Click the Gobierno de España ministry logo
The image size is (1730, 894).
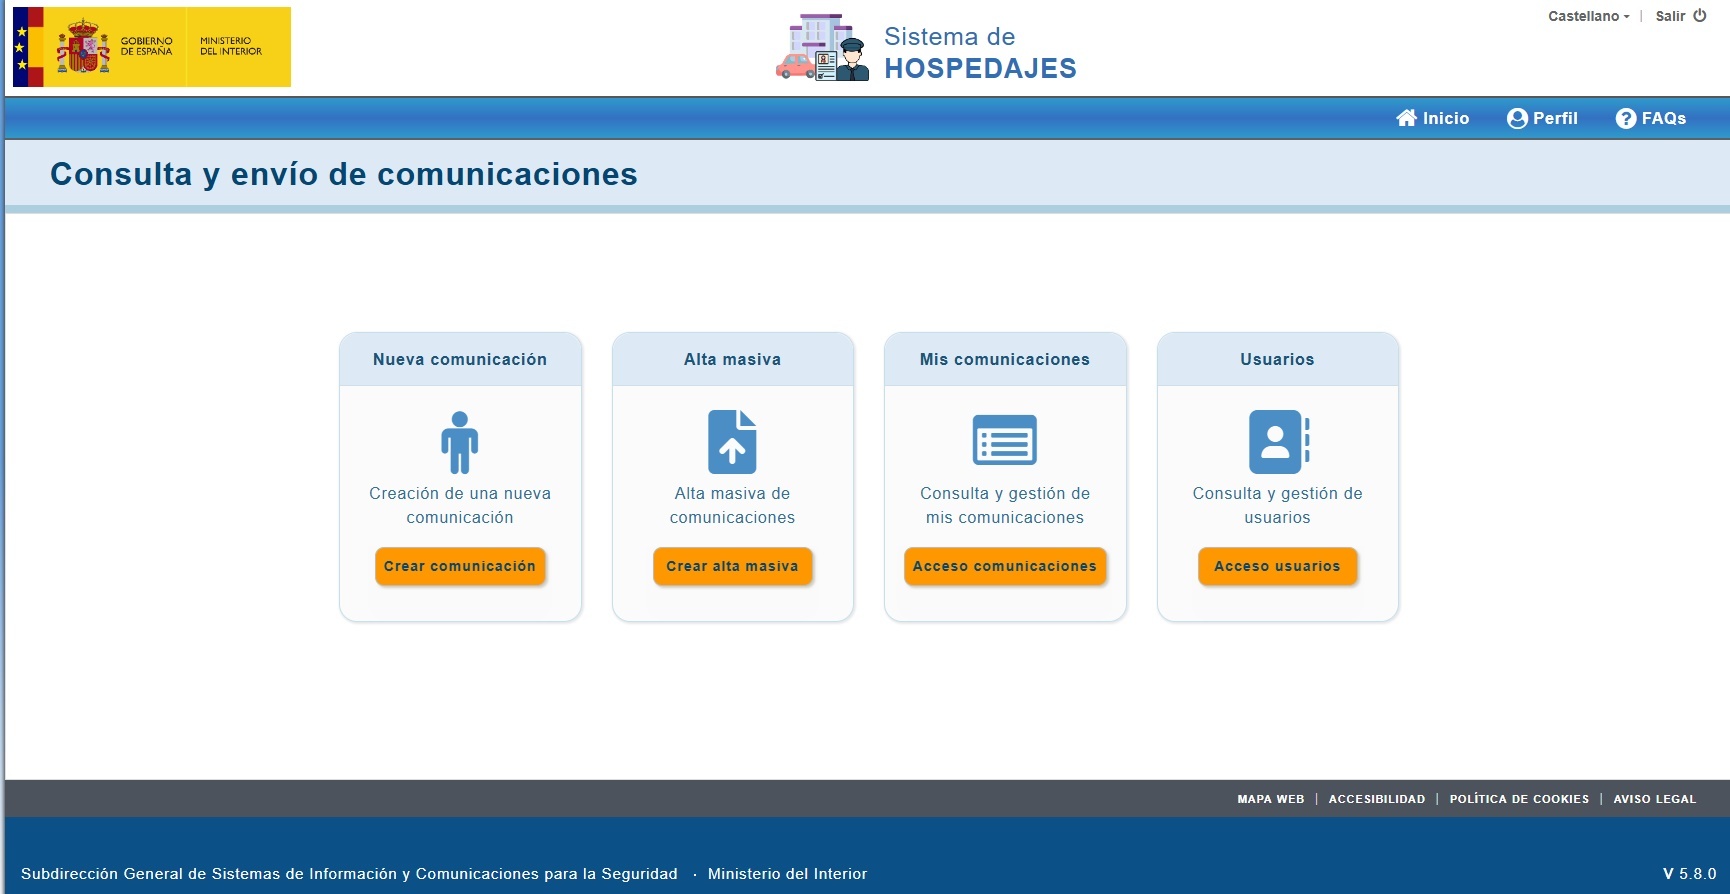click(x=152, y=47)
